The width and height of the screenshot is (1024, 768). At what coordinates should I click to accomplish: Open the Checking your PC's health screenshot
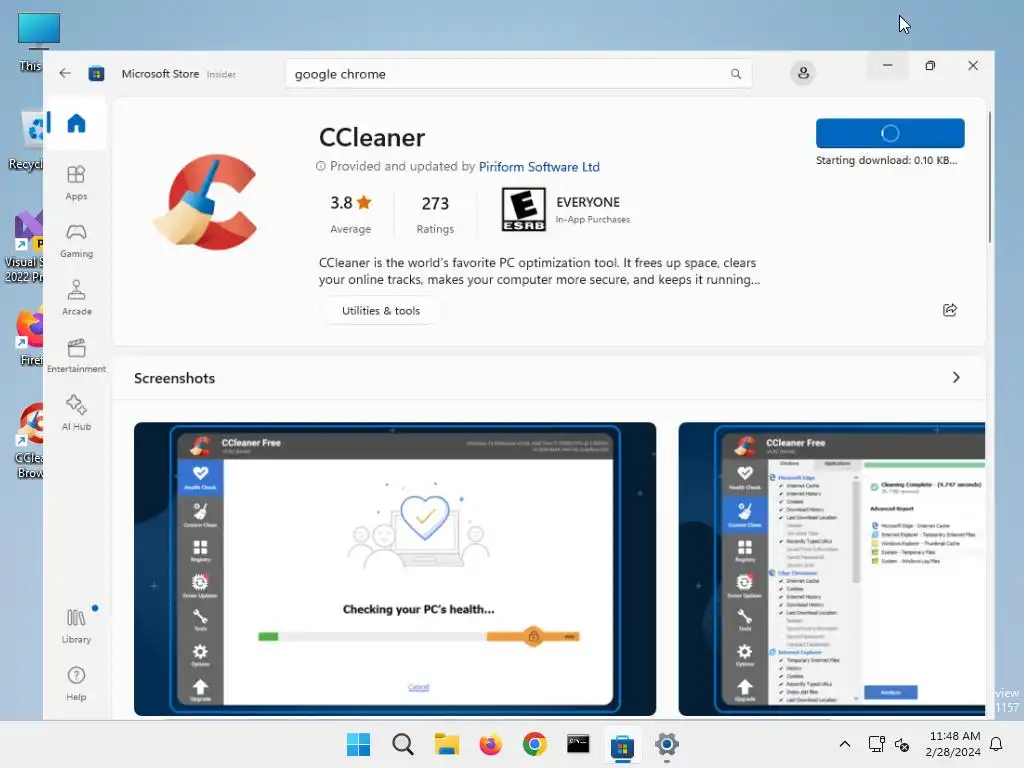(x=394, y=569)
